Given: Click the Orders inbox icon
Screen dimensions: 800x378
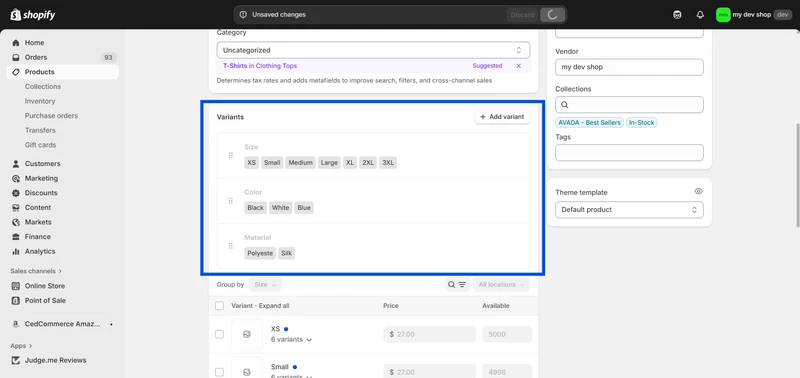Looking at the screenshot, I should tap(16, 57).
